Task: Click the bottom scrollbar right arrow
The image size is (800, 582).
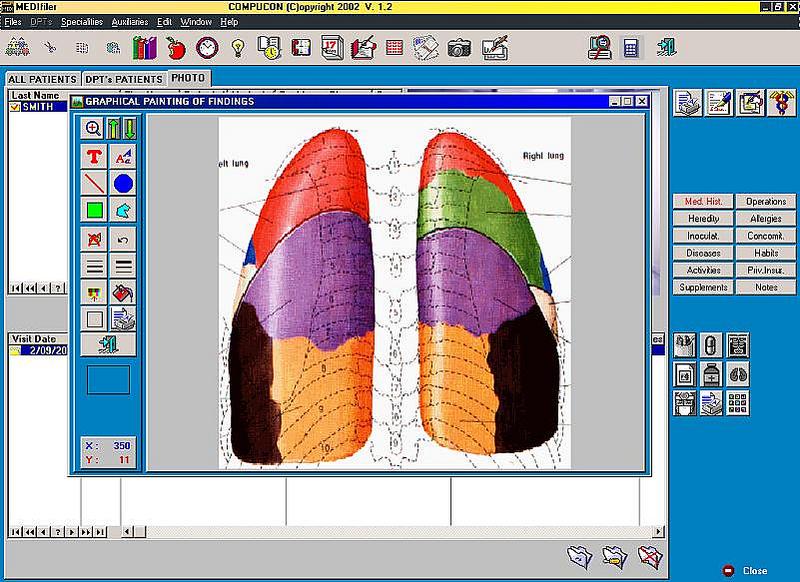Action: [x=658, y=532]
